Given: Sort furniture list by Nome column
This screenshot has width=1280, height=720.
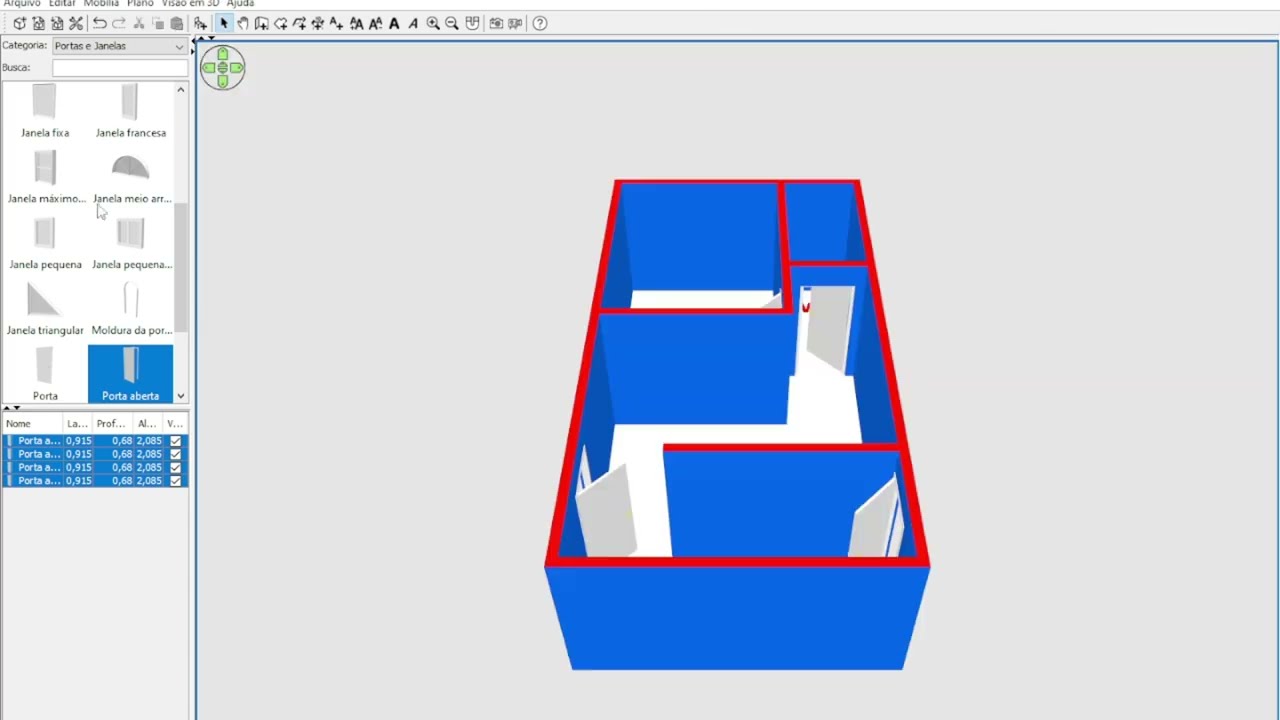Looking at the screenshot, I should (x=33, y=424).
